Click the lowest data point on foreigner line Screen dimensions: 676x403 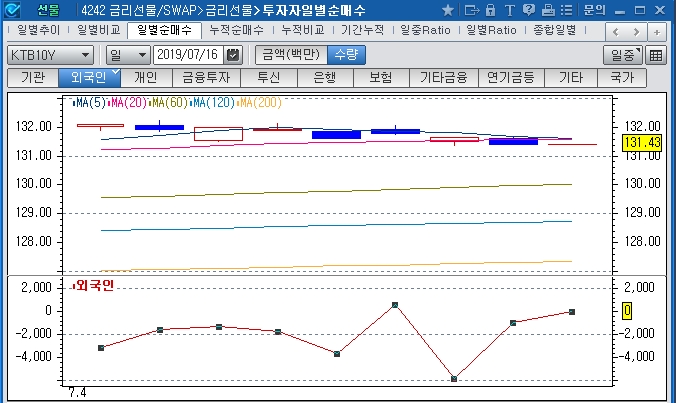point(454,379)
